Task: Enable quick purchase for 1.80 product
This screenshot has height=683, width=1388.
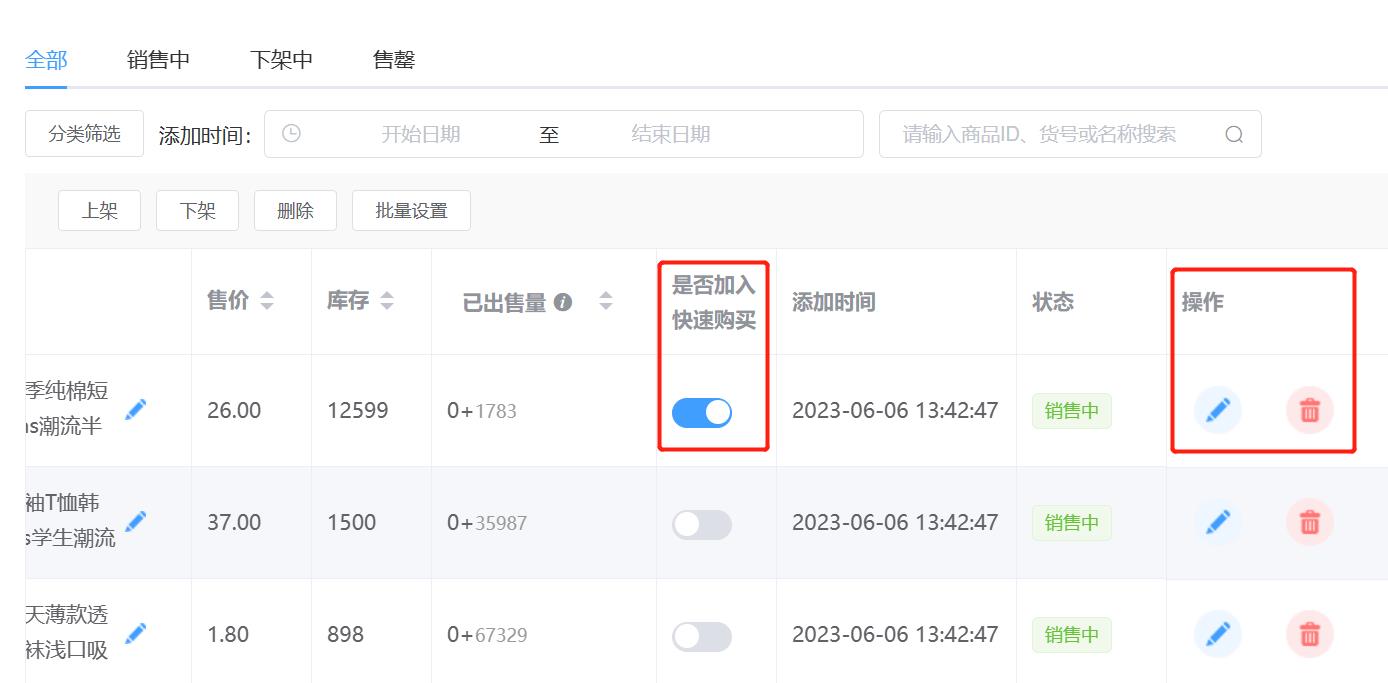Action: (702, 636)
